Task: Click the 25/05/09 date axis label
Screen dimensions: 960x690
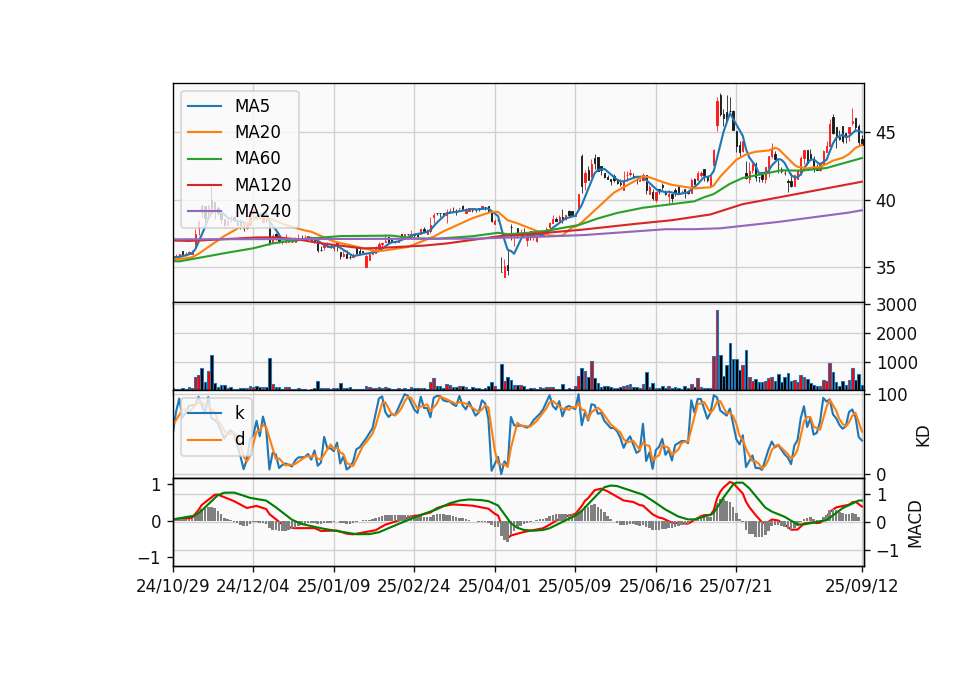Action: pos(575,586)
